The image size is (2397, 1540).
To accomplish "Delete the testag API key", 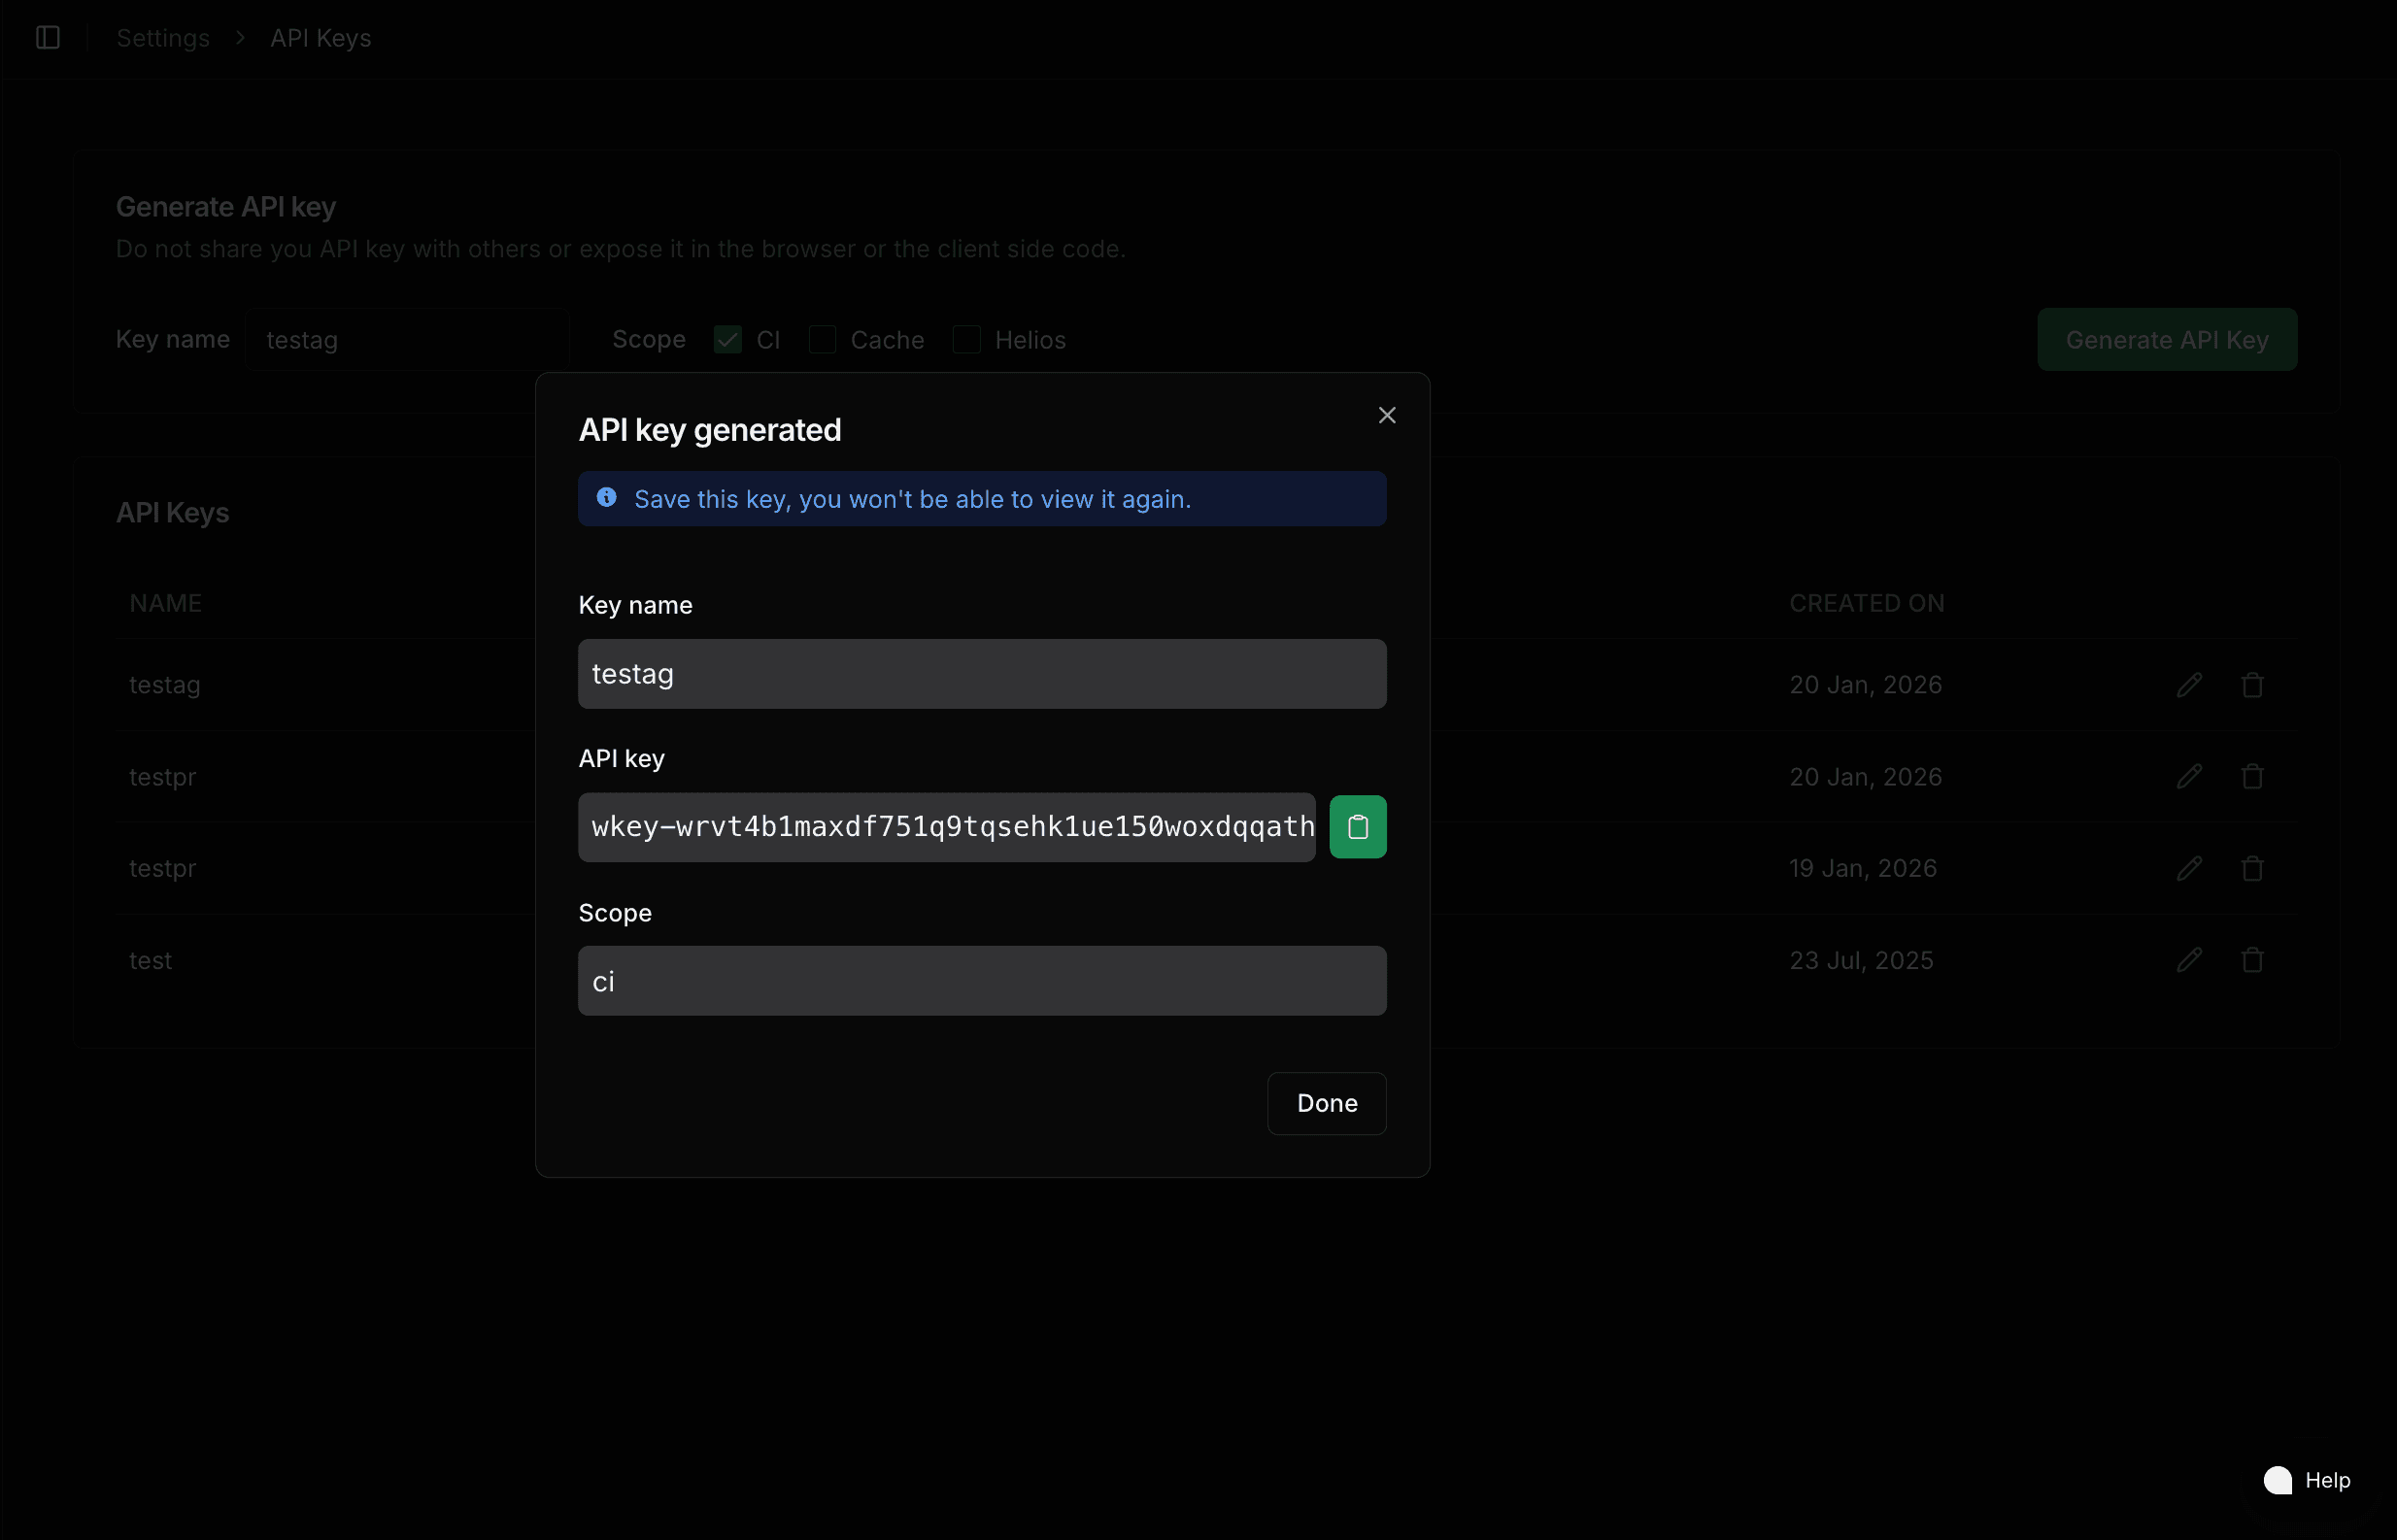I will (x=2252, y=684).
